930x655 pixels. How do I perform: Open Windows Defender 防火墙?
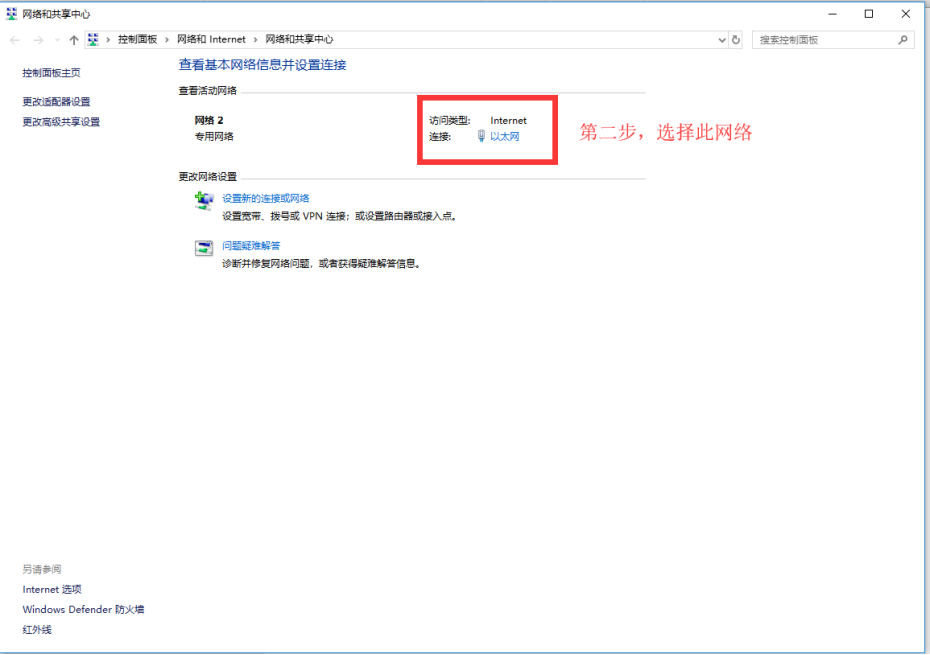[x=82, y=609]
